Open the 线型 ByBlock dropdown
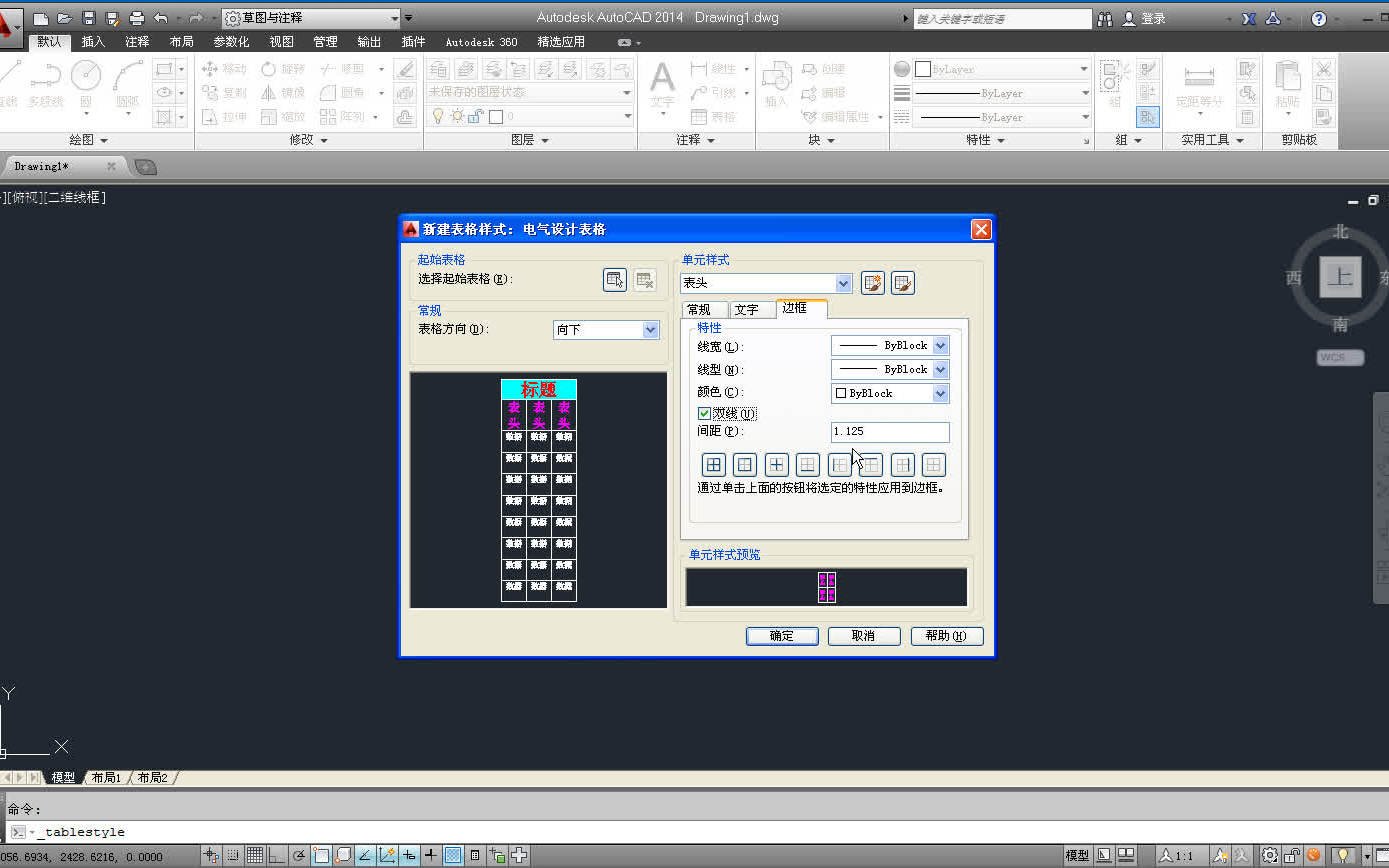 890,370
